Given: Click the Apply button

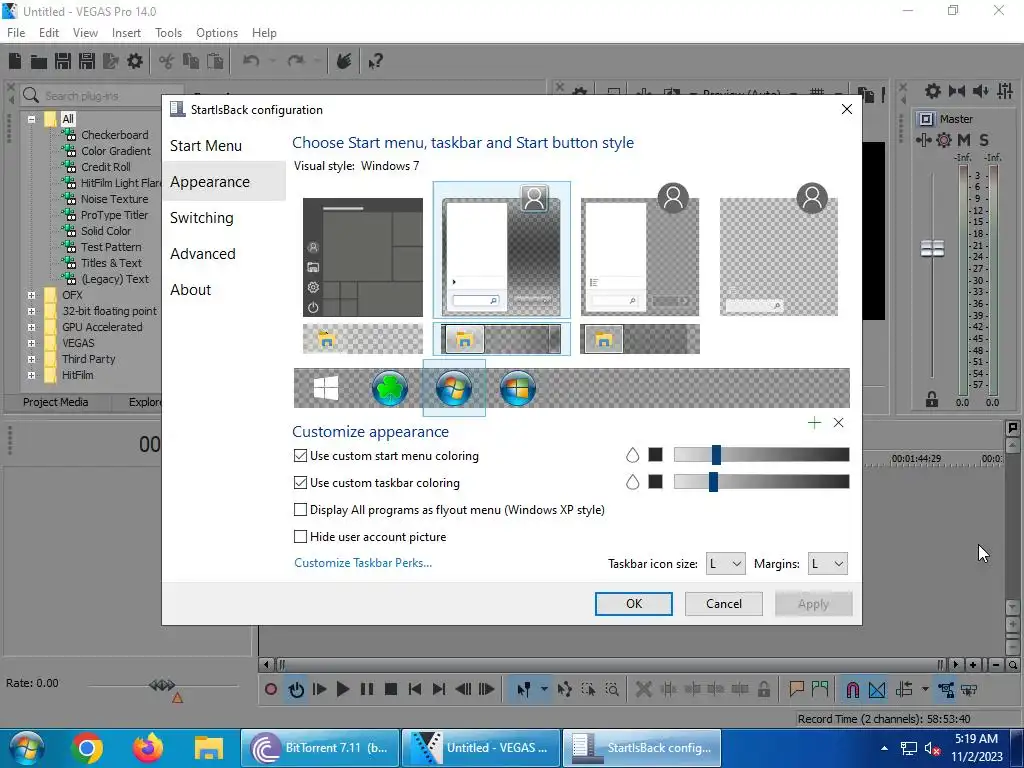Looking at the screenshot, I should point(813,603).
